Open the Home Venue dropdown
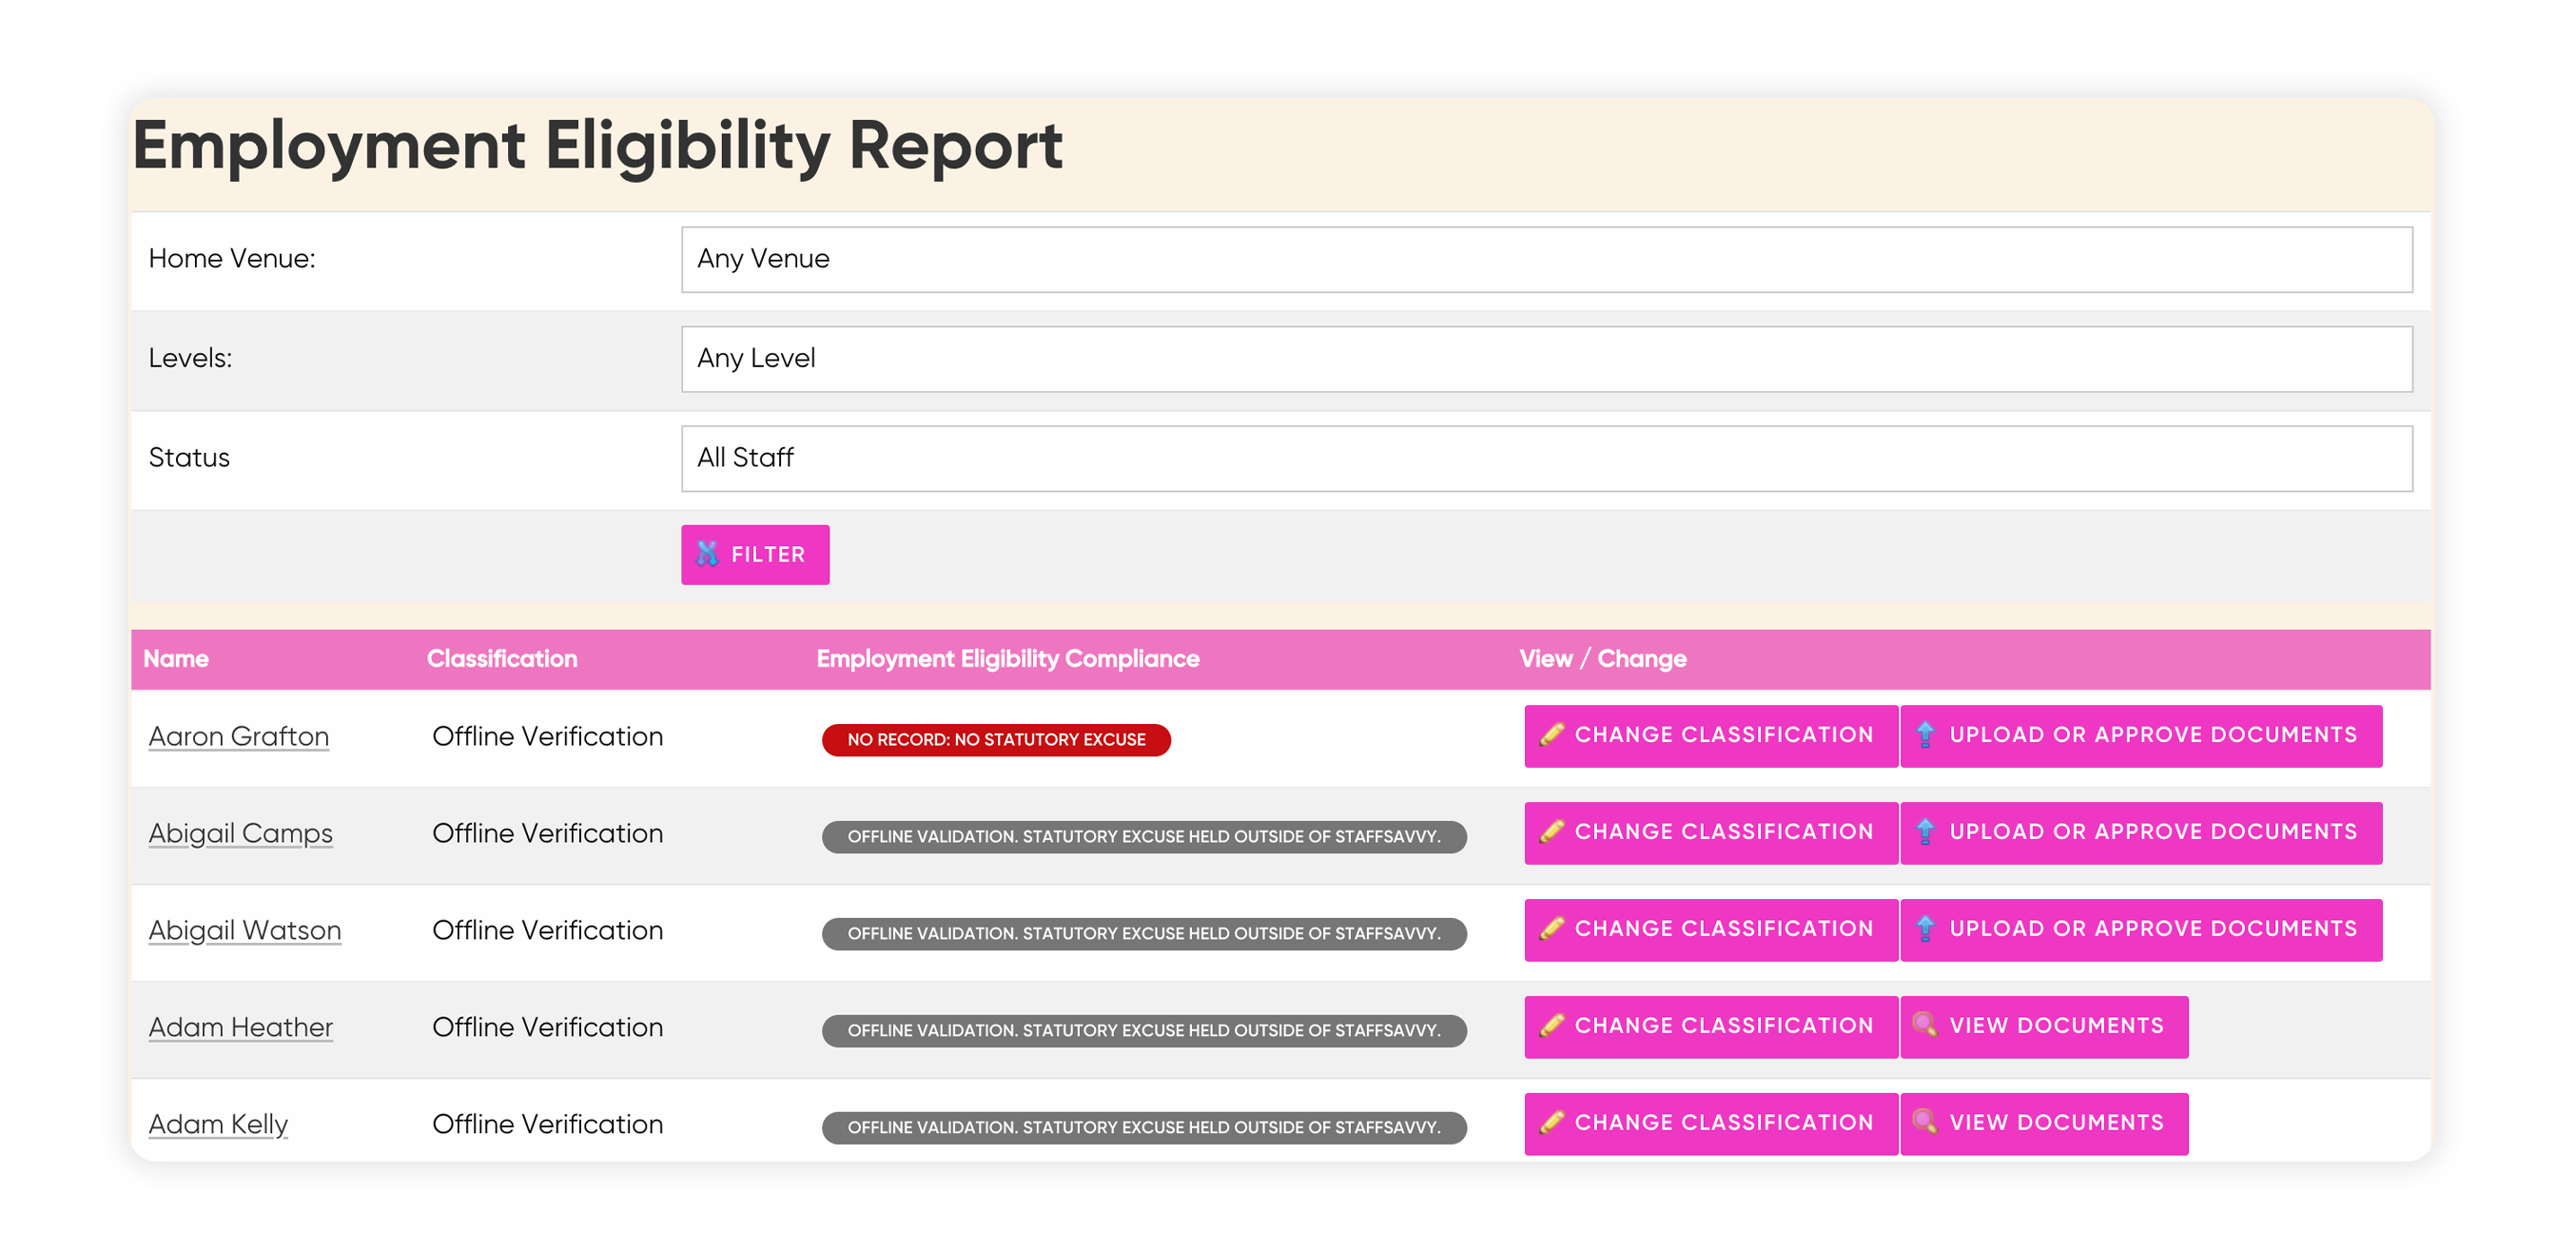This screenshot has width=2576, height=1233. pyautogui.click(x=1546, y=259)
